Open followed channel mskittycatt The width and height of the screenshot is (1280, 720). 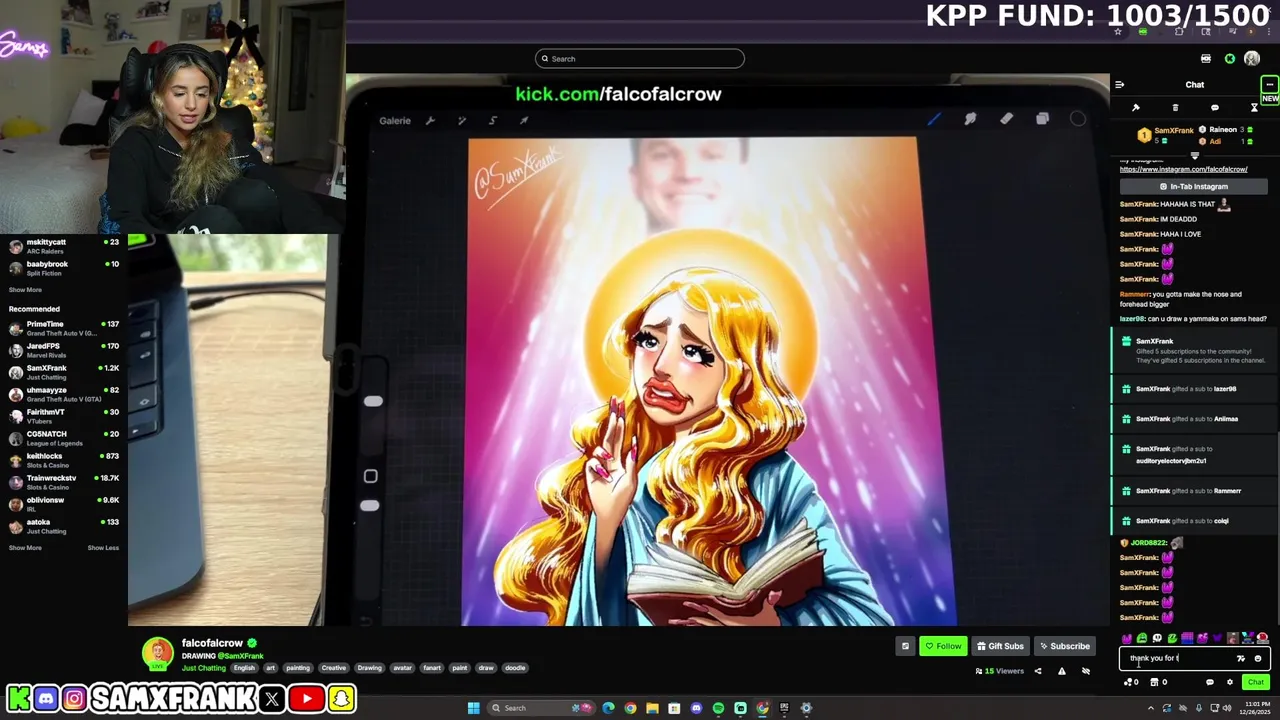pos(64,246)
